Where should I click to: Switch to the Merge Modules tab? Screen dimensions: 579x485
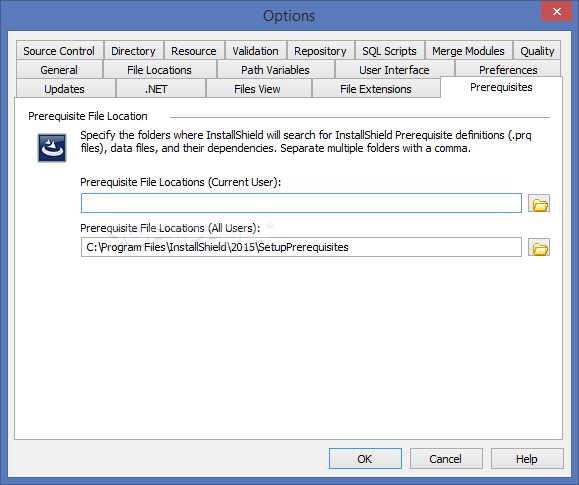pyautogui.click(x=468, y=51)
